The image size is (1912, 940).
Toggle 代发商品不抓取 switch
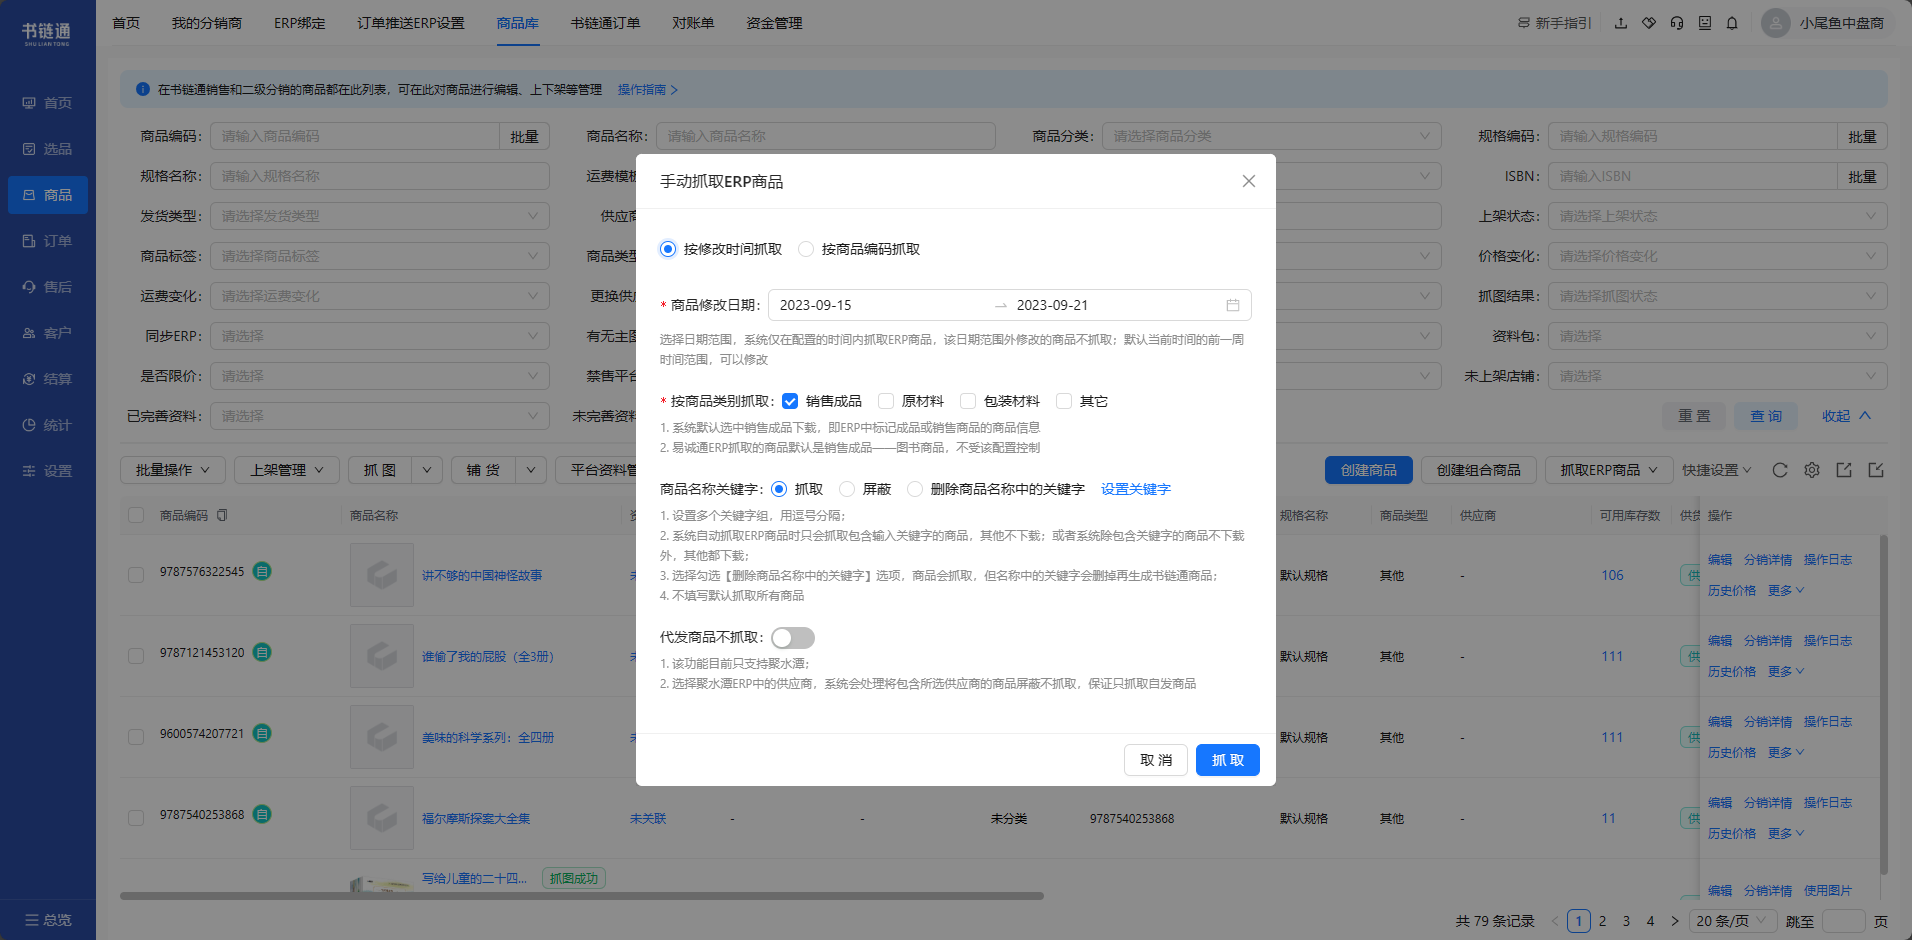(793, 638)
